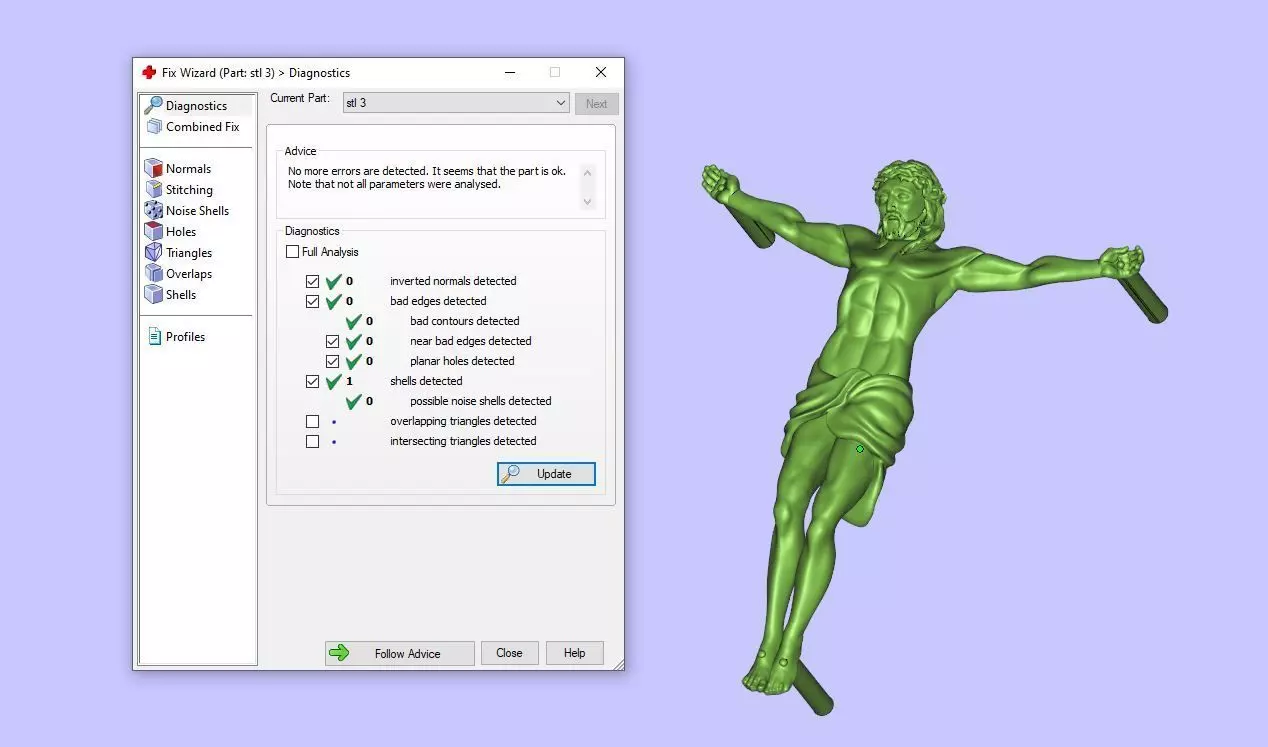Click the green arrow on Follow Advice
The width and height of the screenshot is (1268, 747).
coord(339,653)
